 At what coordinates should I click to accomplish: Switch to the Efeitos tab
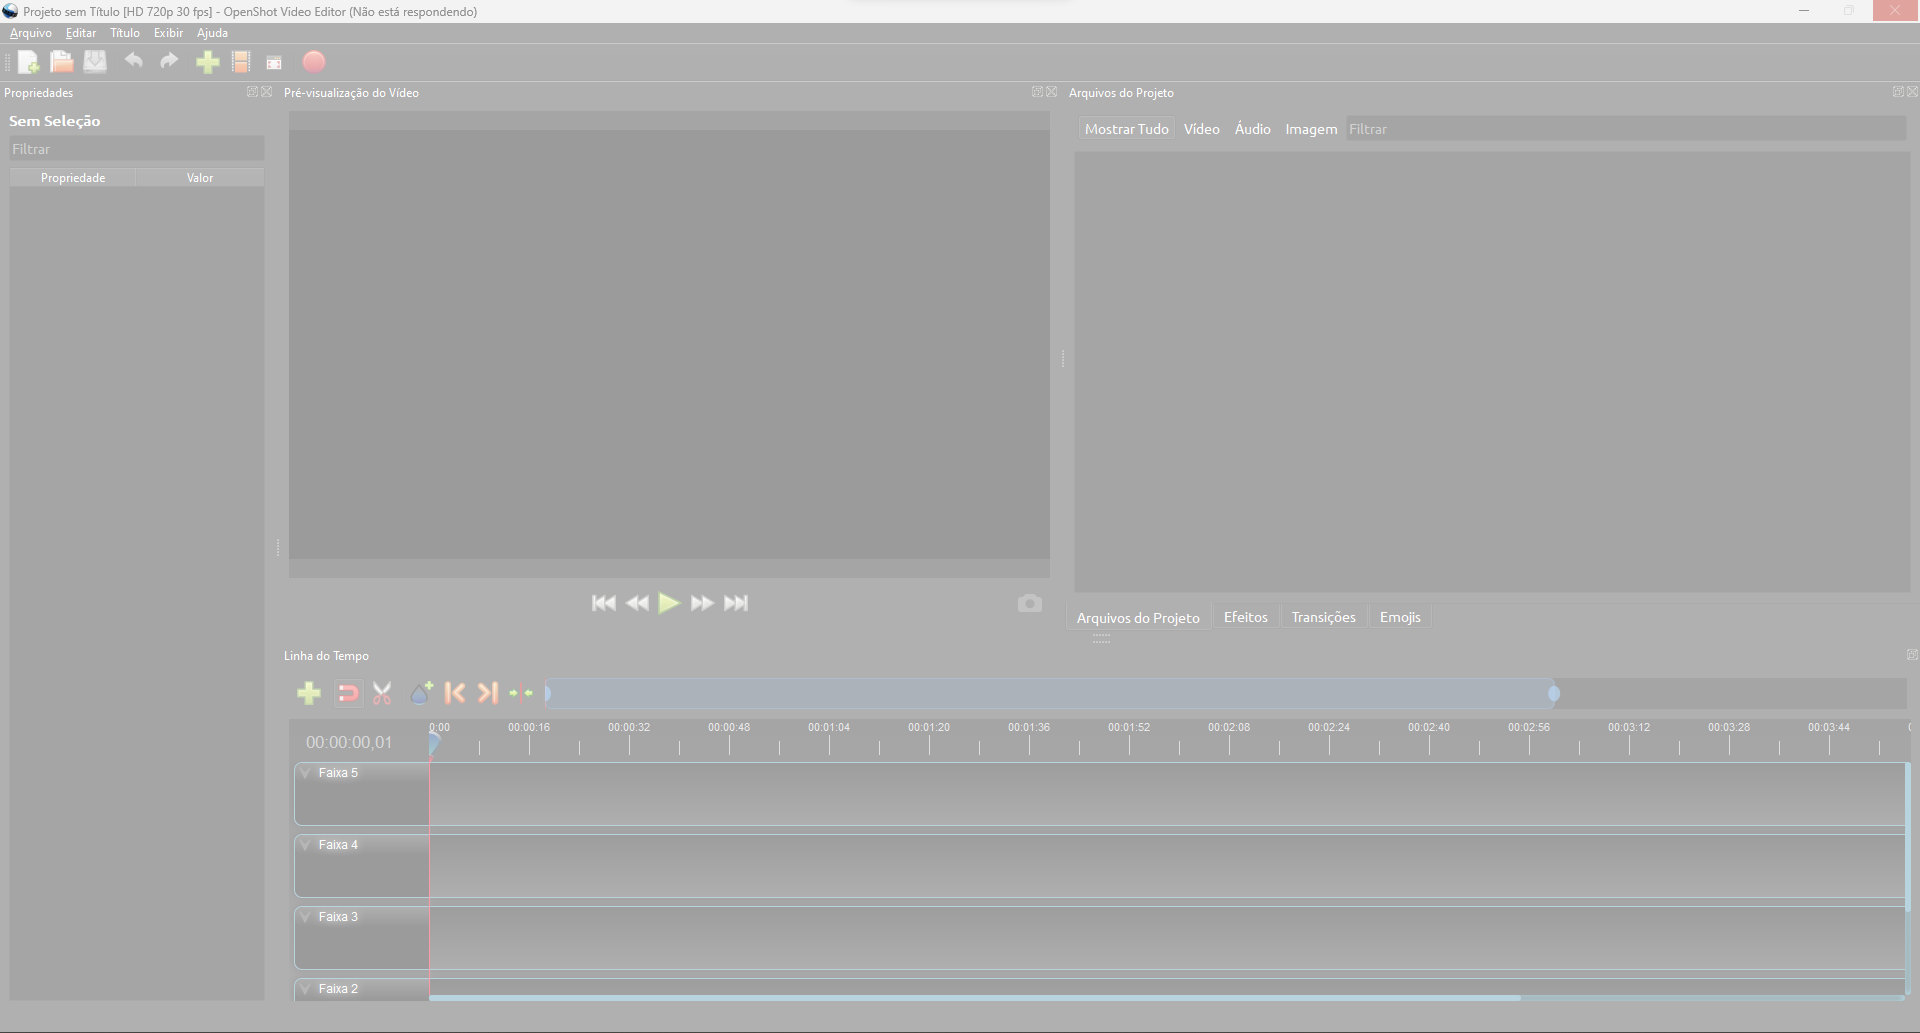coord(1245,617)
